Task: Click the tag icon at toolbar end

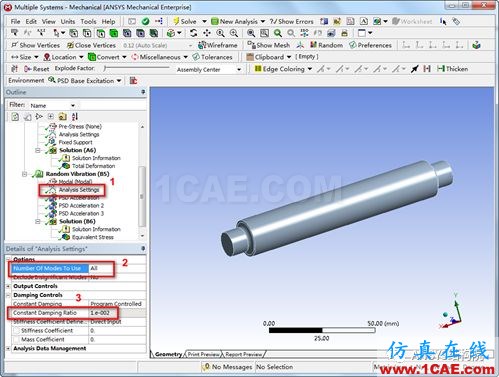Action: (x=456, y=21)
